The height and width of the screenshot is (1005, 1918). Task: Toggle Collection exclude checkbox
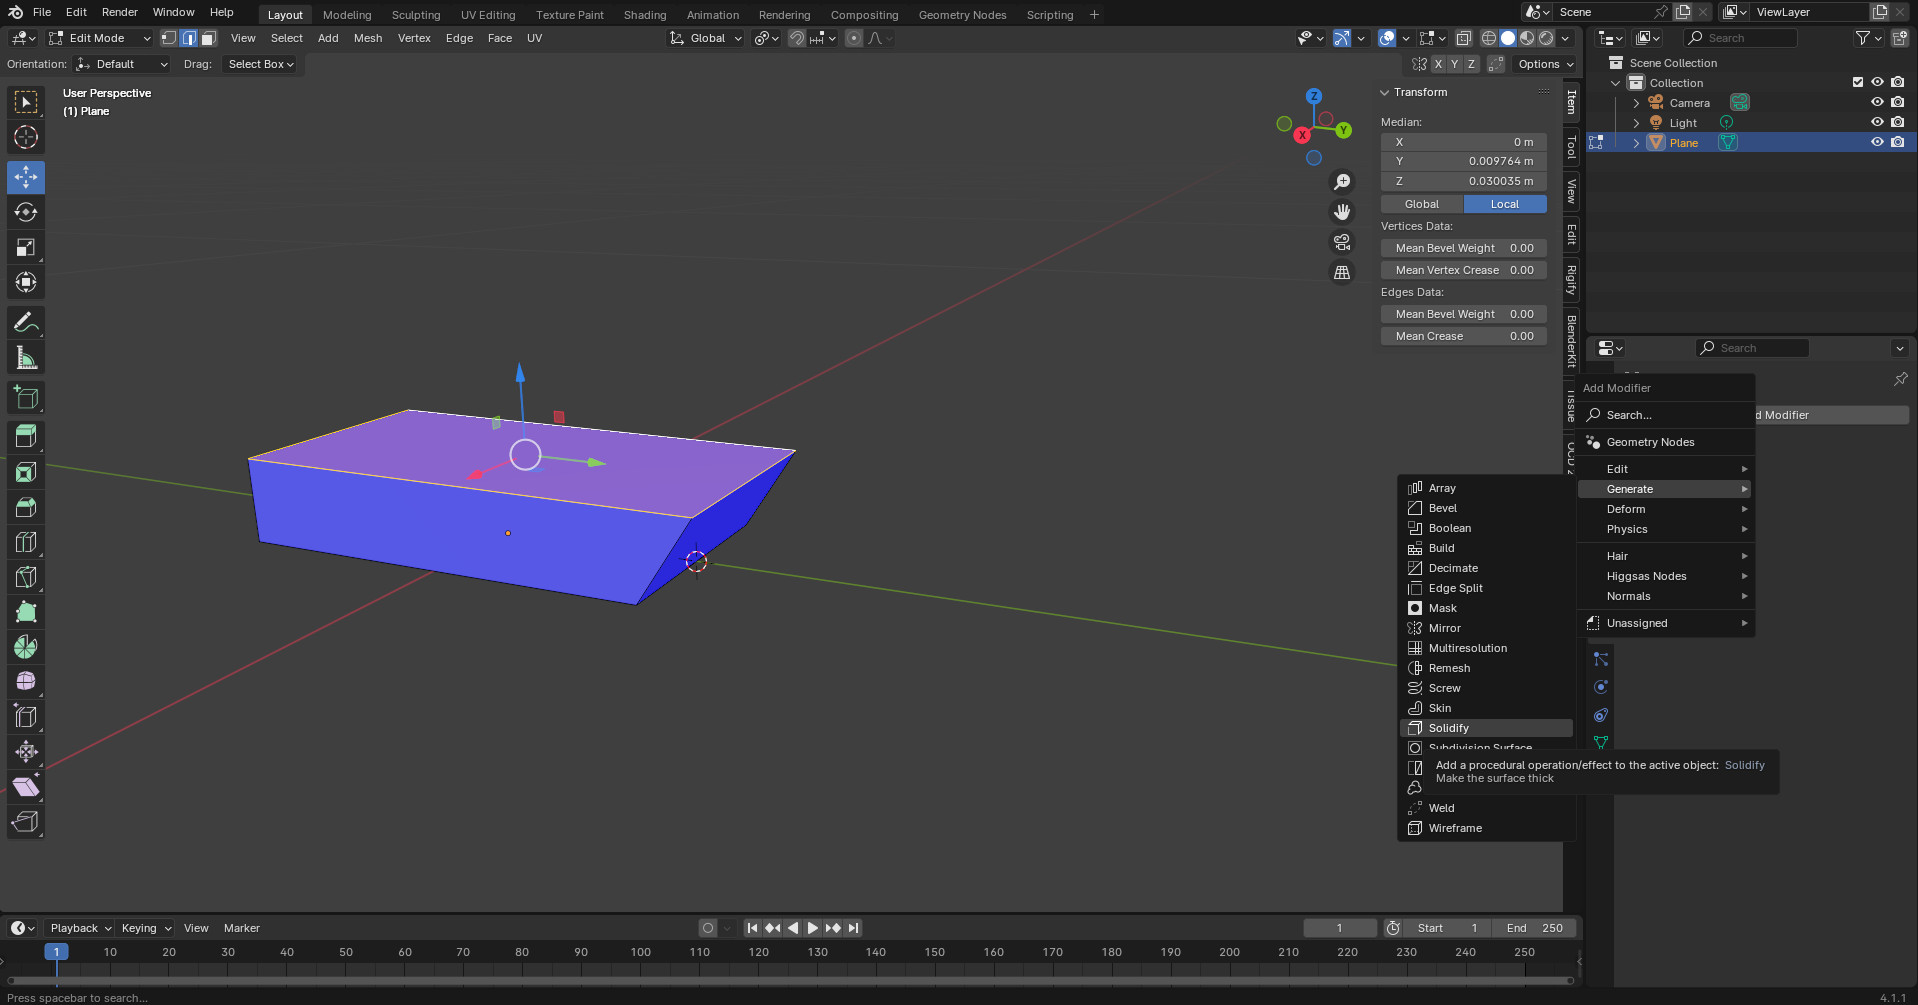point(1857,82)
